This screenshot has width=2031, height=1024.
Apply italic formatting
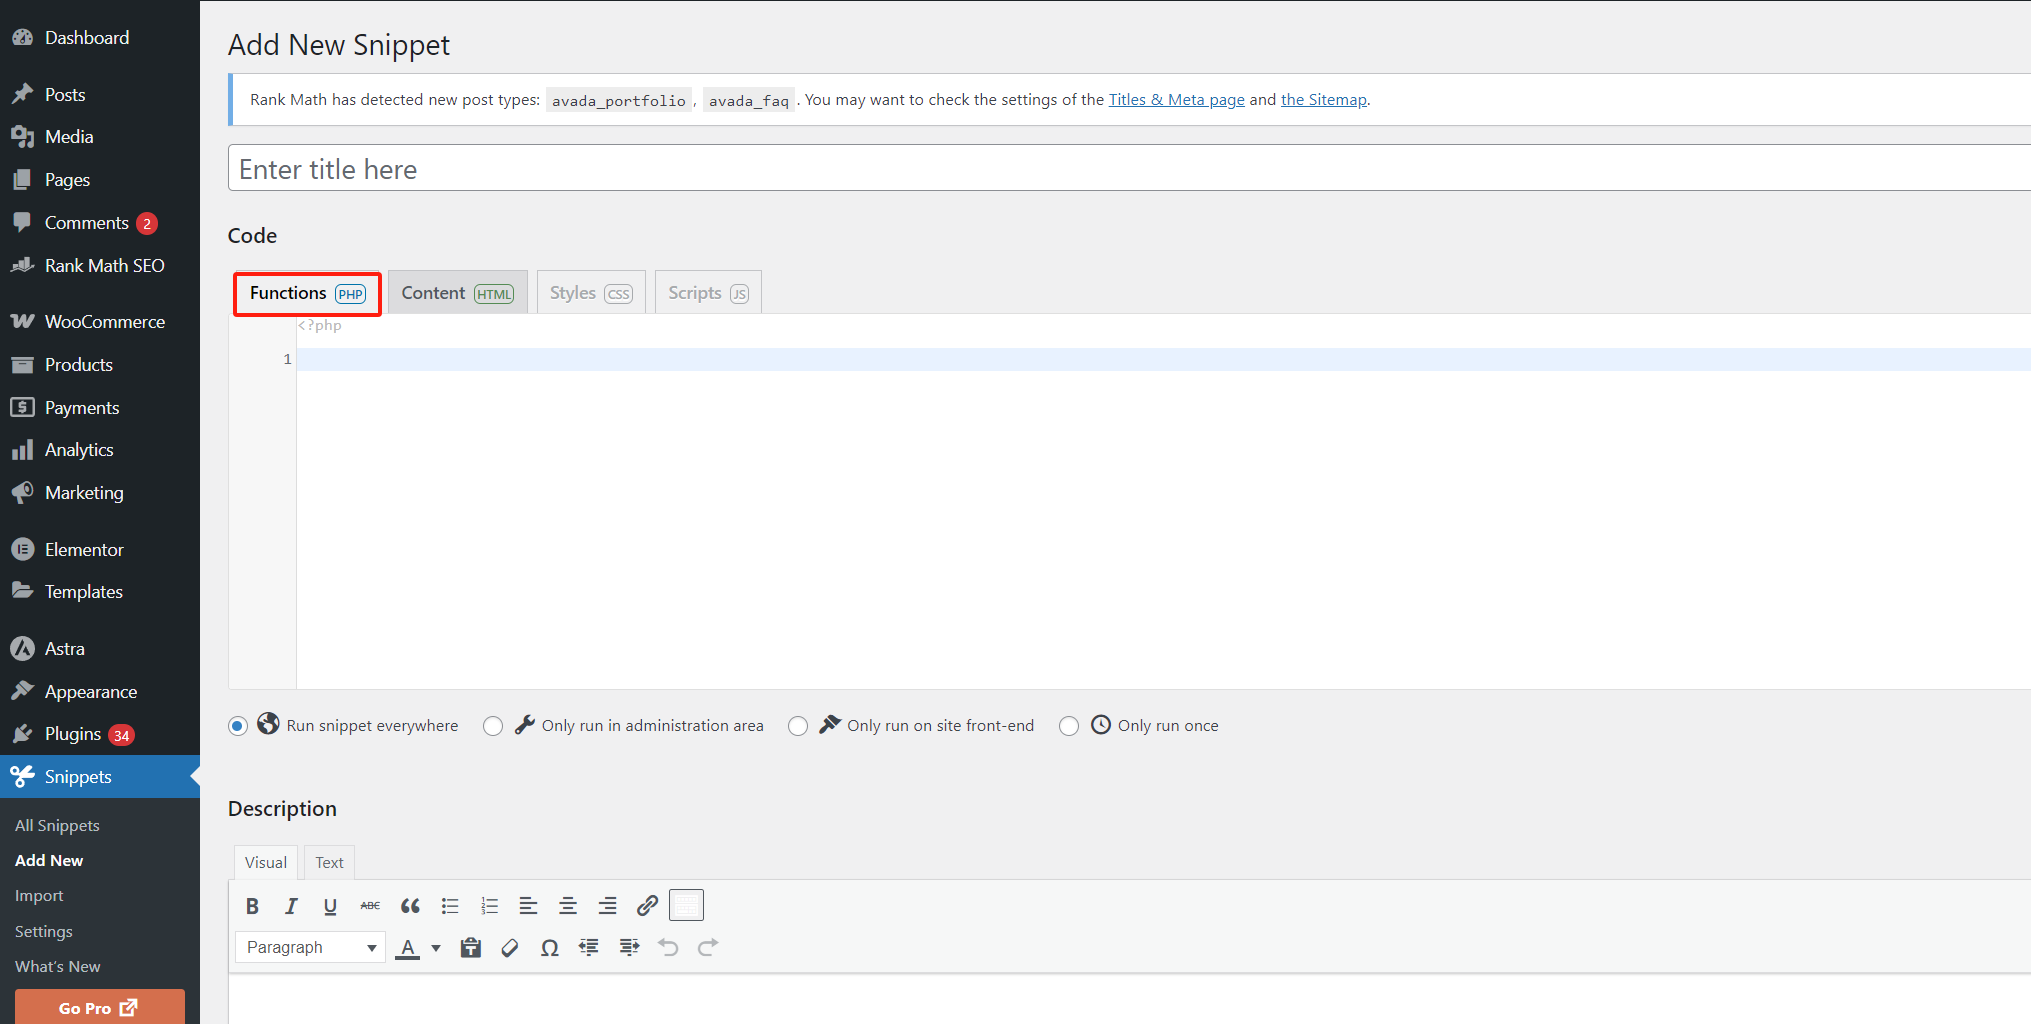coord(291,905)
